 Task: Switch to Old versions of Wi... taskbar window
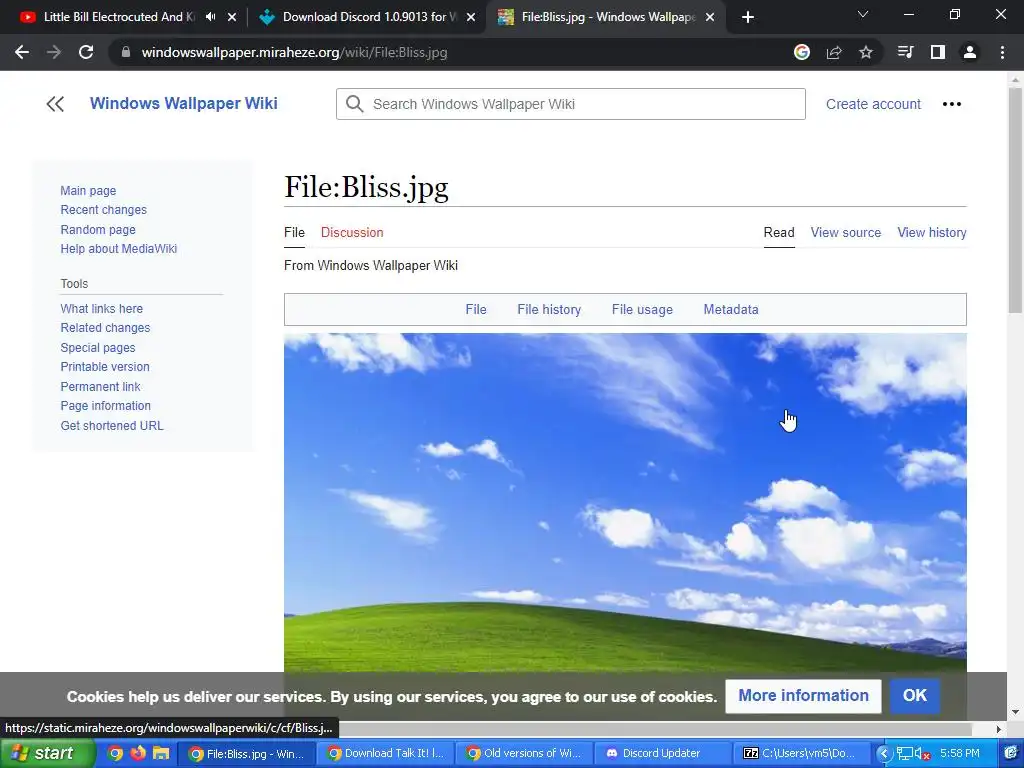tap(524, 754)
